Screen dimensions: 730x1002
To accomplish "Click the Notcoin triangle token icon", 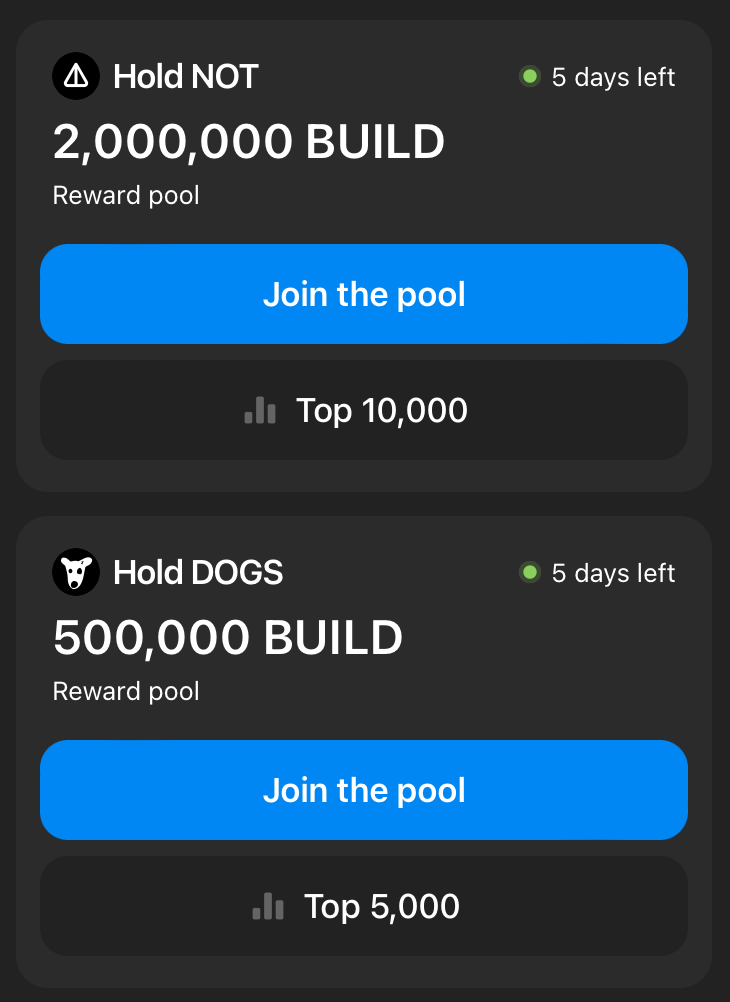I will [76, 76].
